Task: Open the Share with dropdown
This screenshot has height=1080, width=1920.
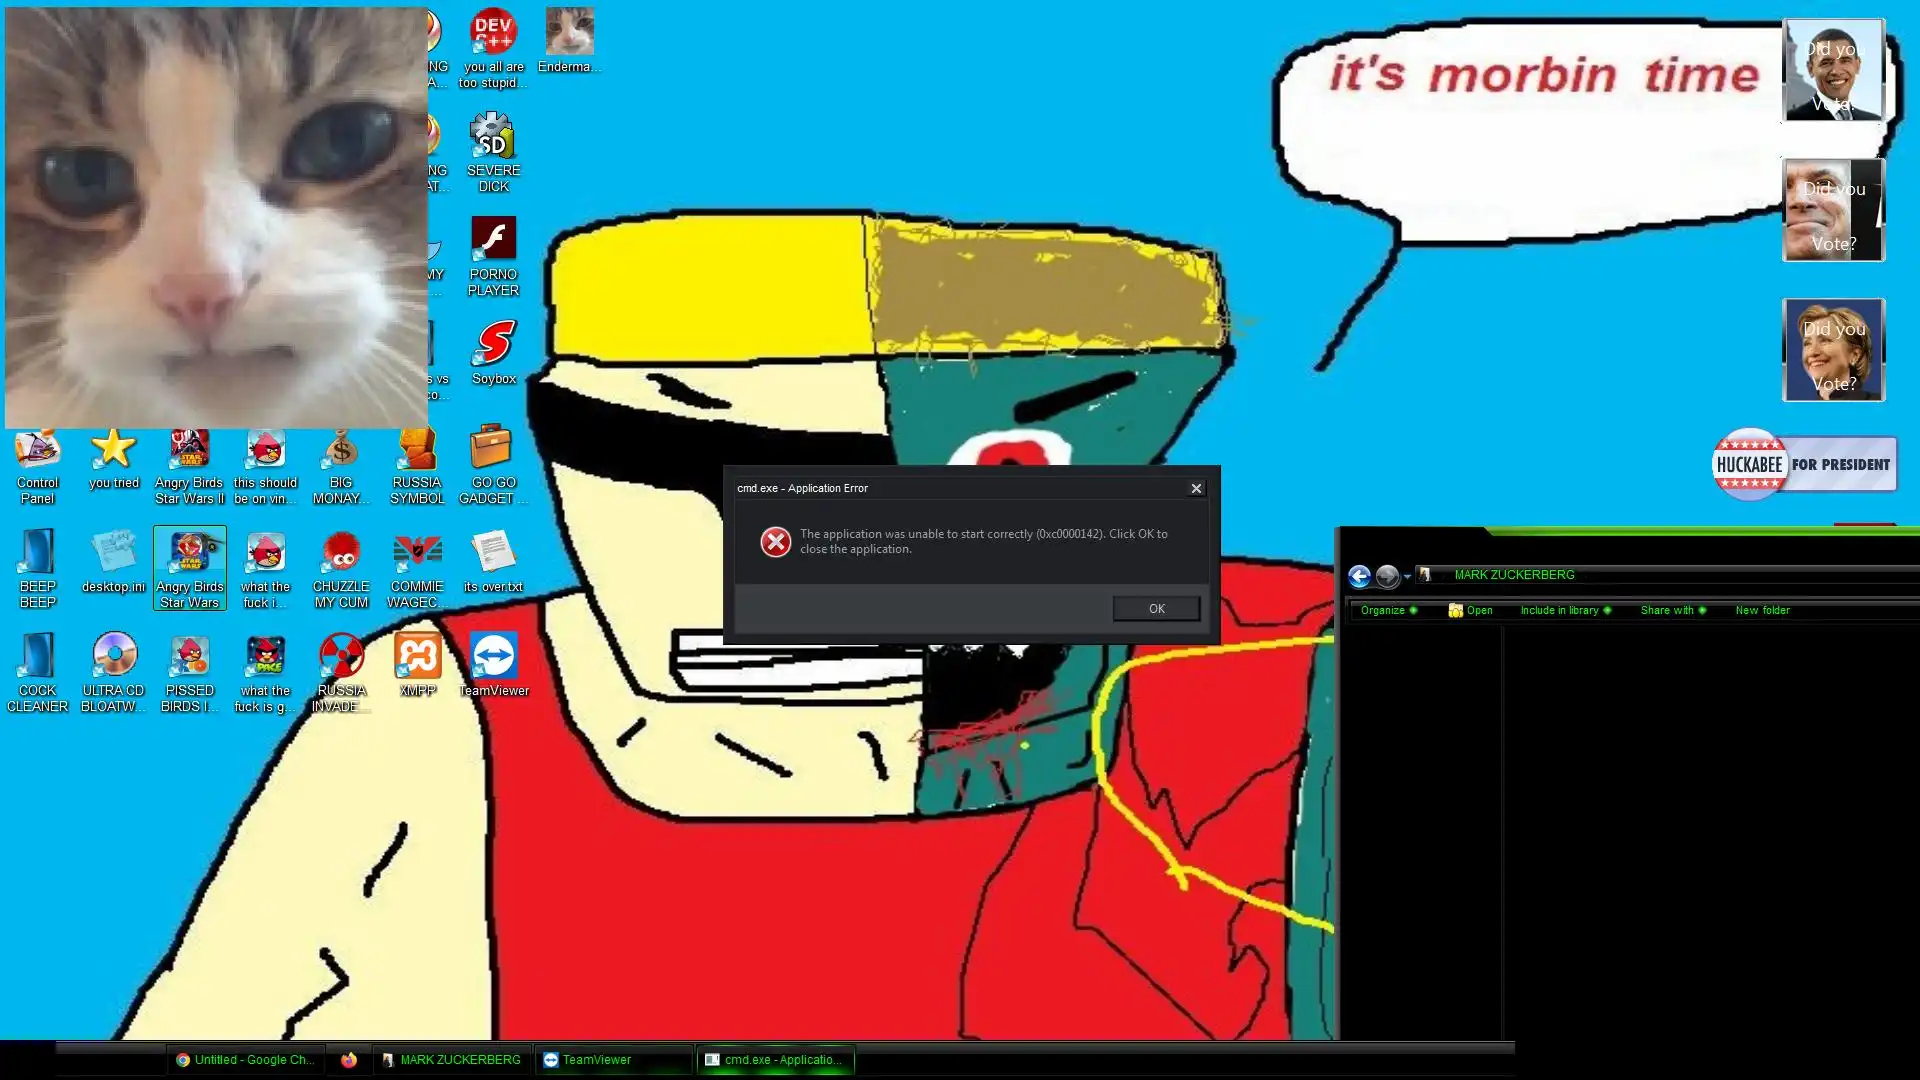Action: click(x=1672, y=610)
